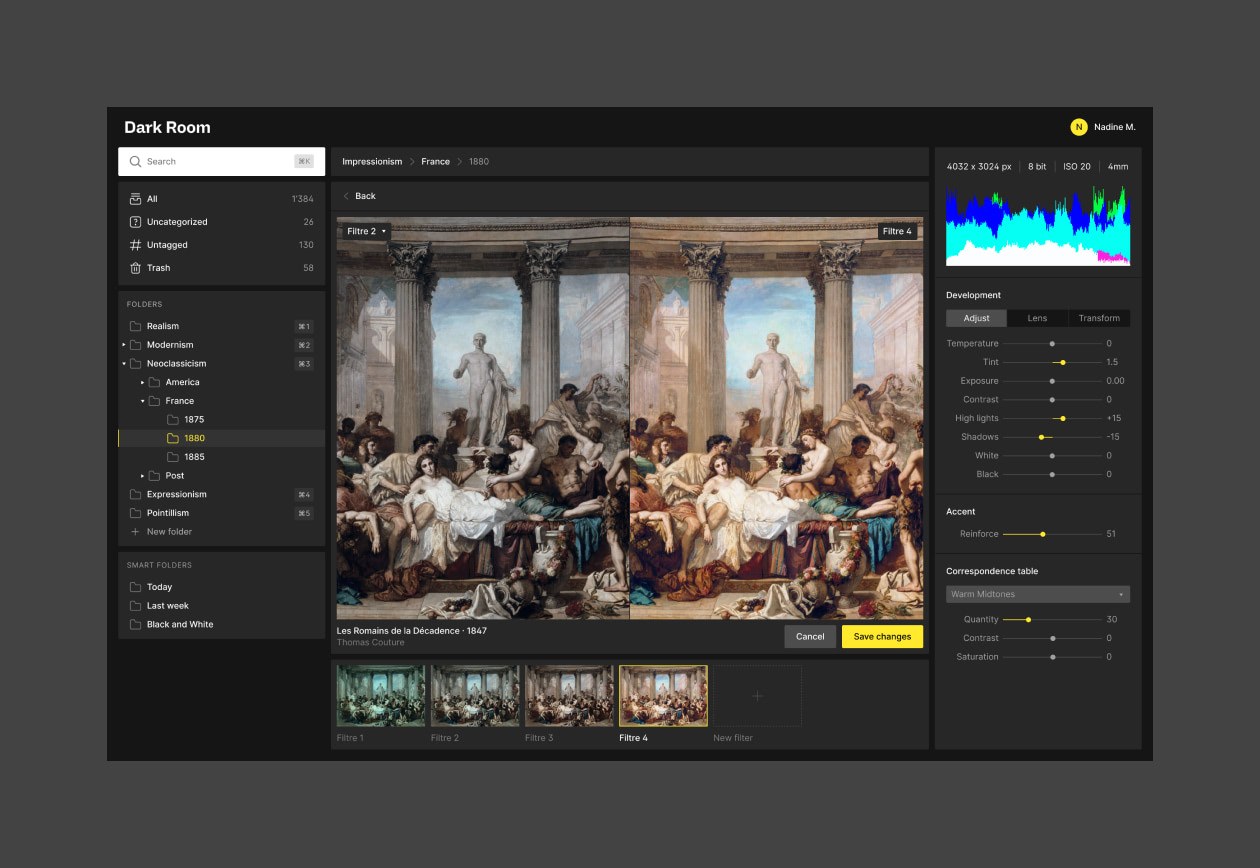This screenshot has height=868, width=1260.
Task: Click the Last week smart folder icon
Action: [135, 606]
